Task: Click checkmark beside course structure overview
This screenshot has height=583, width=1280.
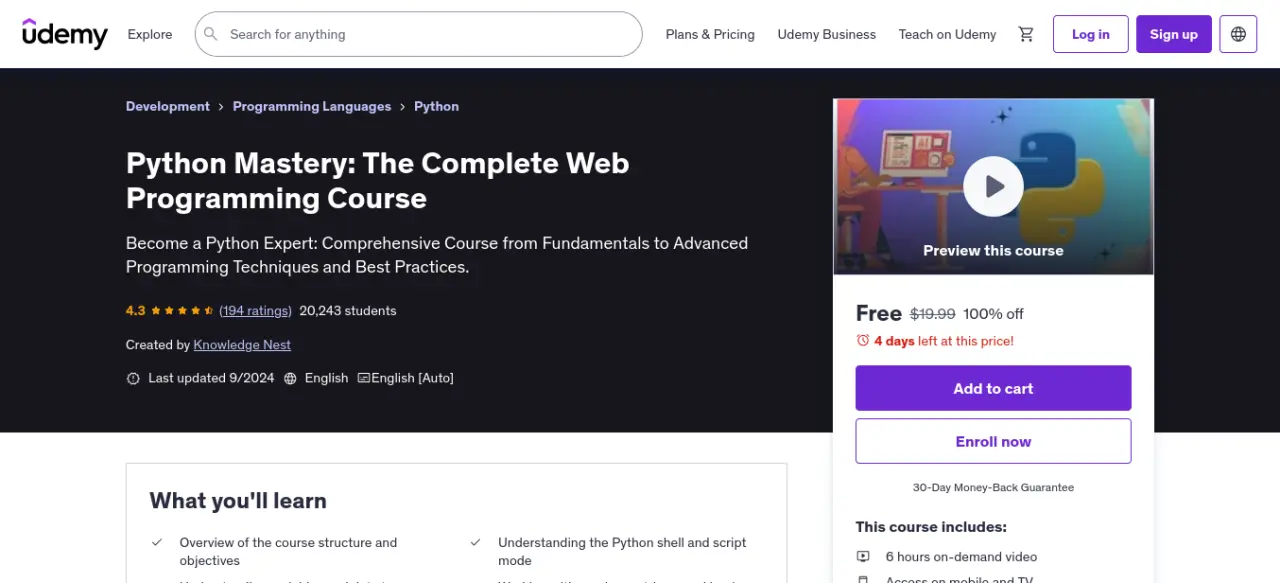Action: (157, 542)
